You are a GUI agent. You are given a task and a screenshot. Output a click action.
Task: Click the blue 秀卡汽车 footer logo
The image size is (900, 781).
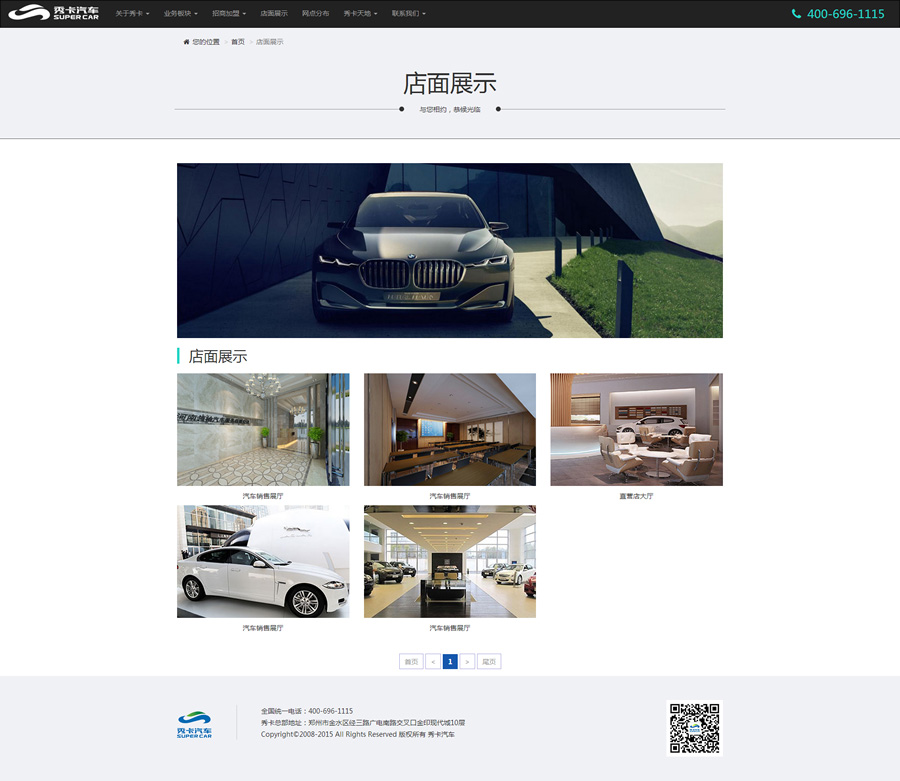point(195,724)
